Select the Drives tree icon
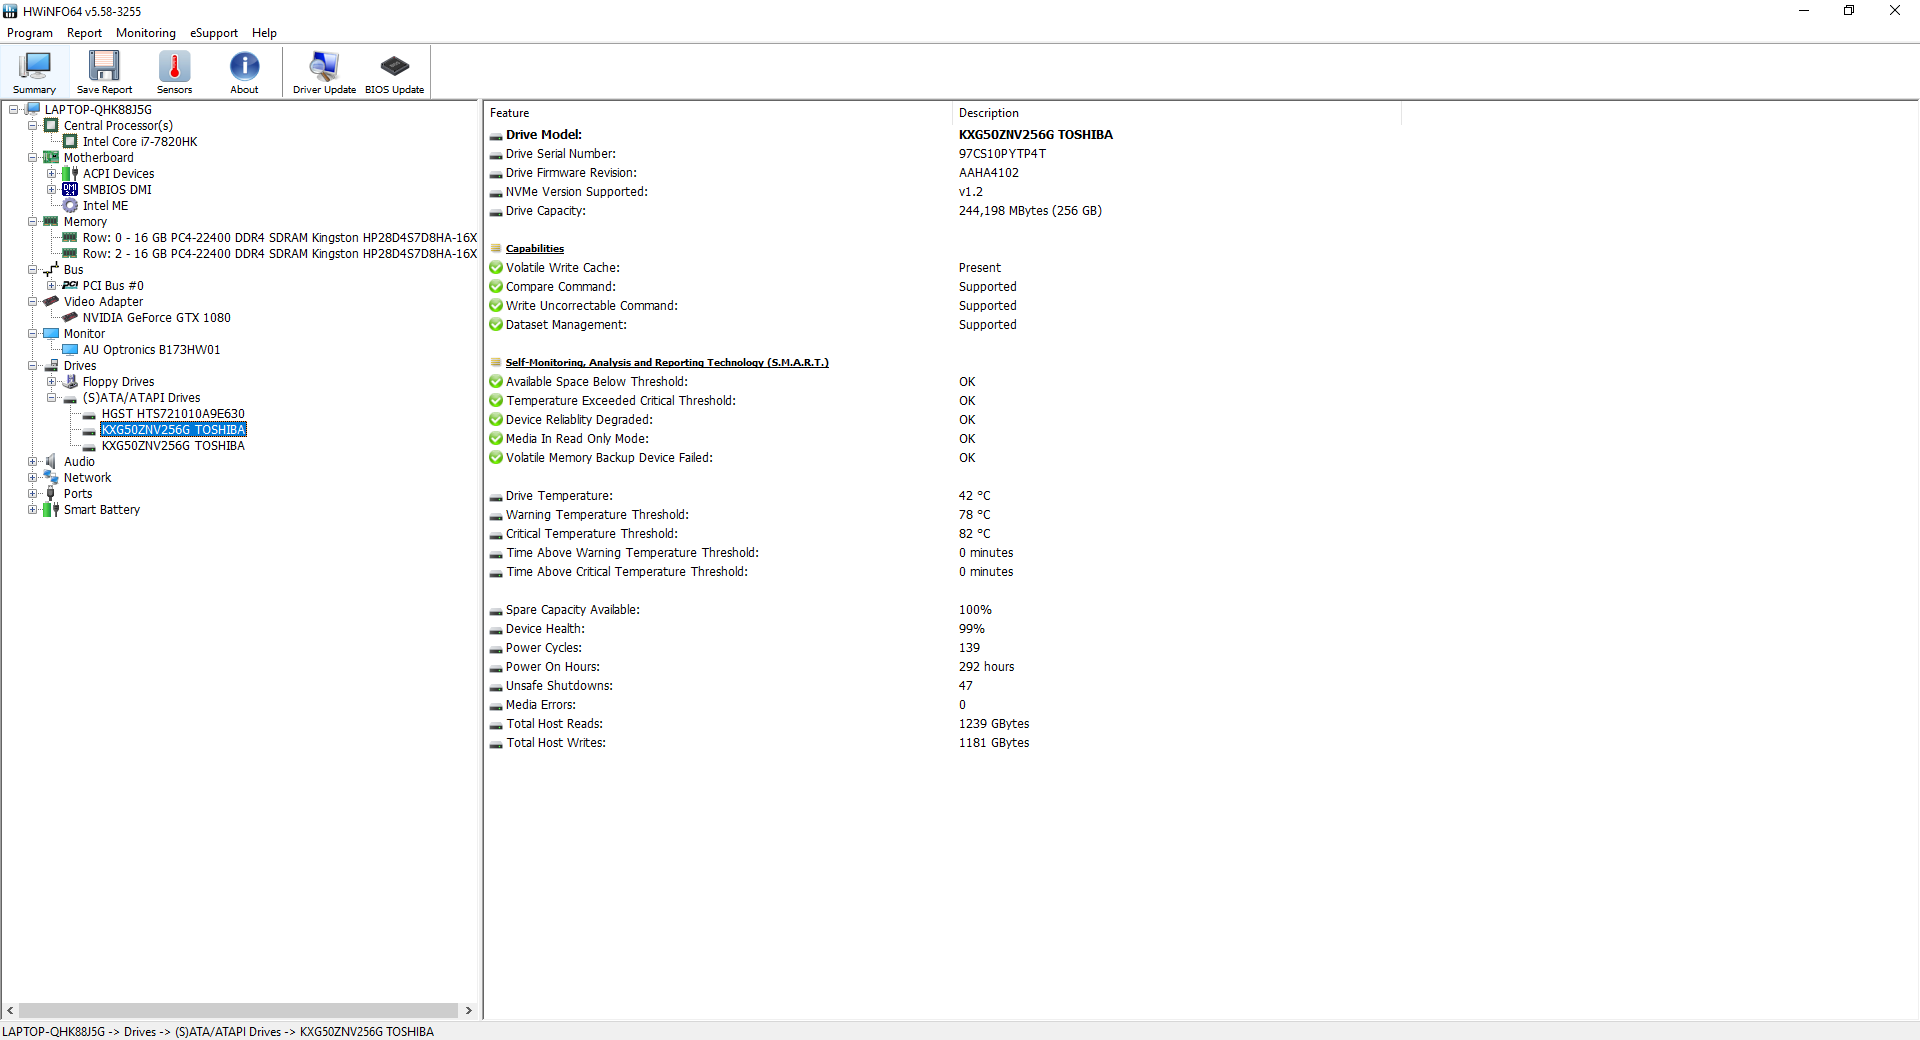Image resolution: width=1920 pixels, height=1040 pixels. 51,366
